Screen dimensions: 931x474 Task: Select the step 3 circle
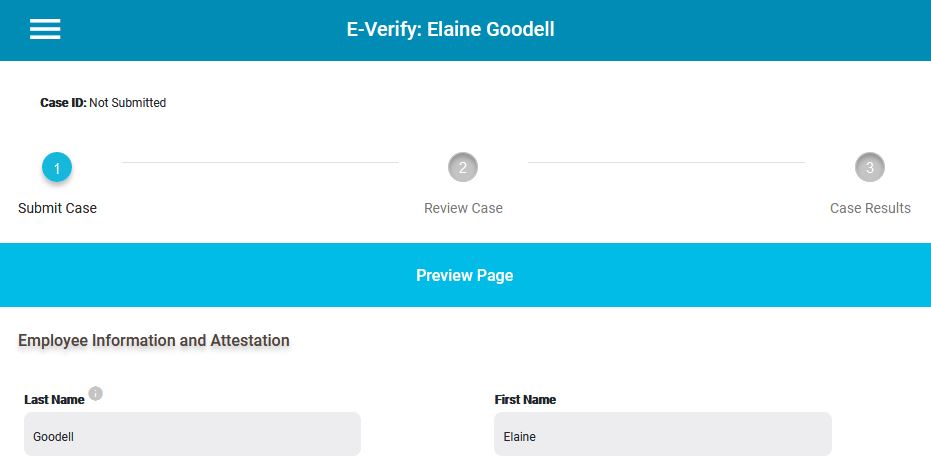(870, 168)
